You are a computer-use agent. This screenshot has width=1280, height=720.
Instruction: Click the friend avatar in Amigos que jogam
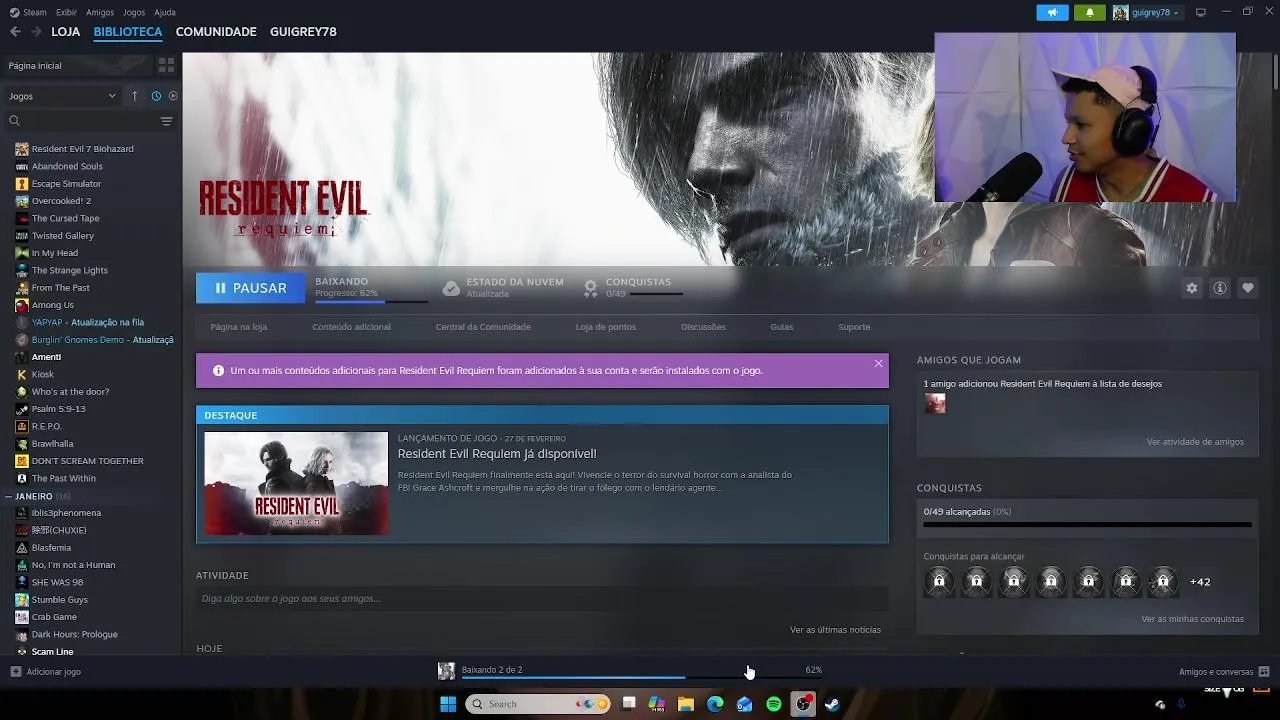(x=935, y=403)
